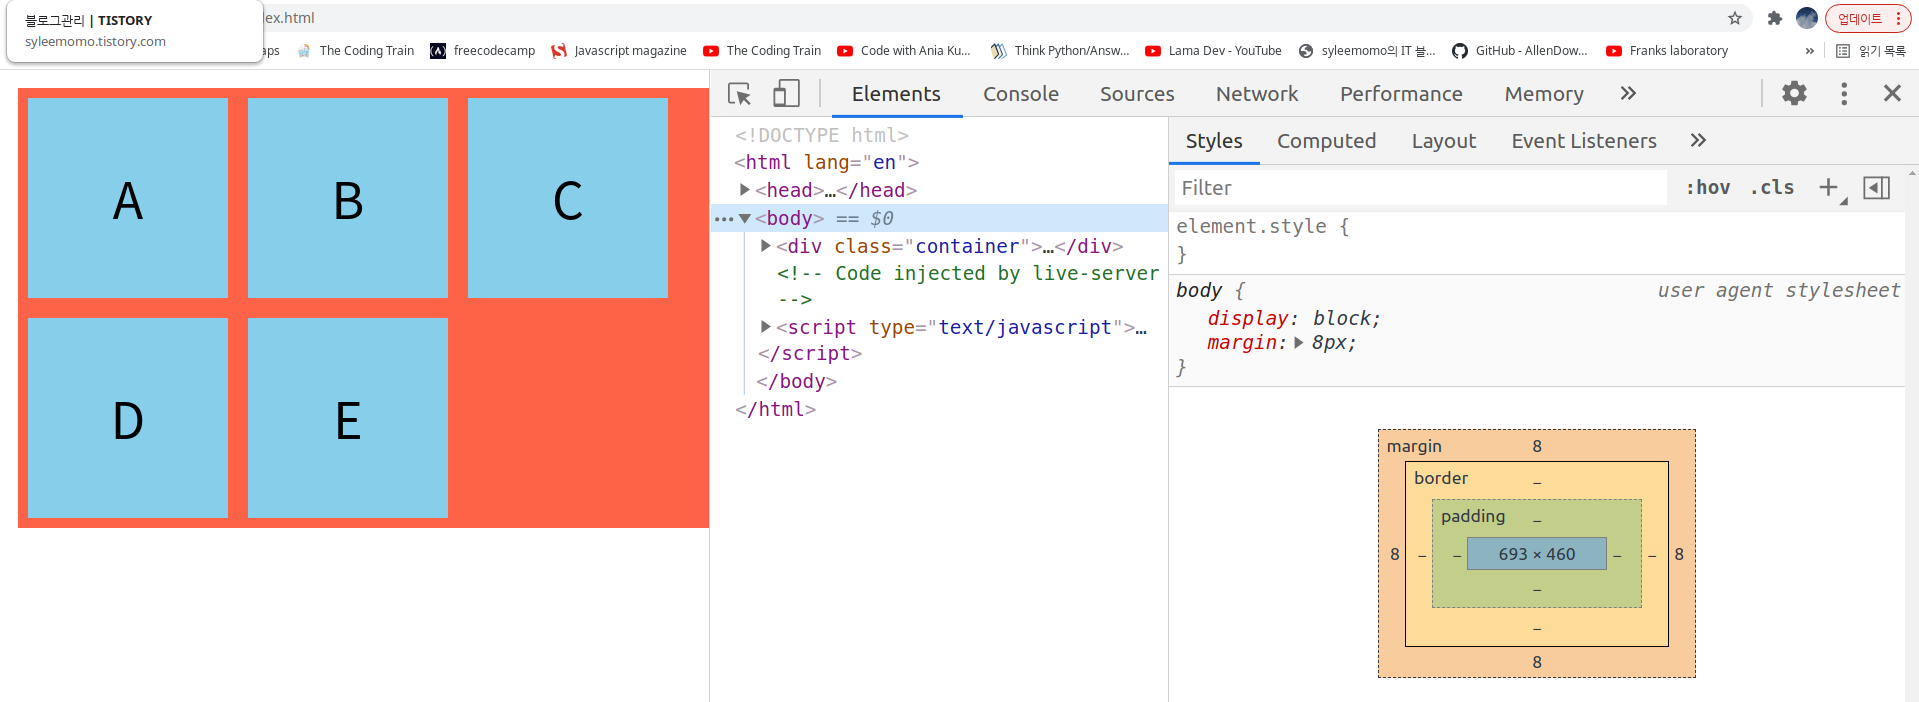Click the blue box labeled B
The width and height of the screenshot is (1919, 702).
348,198
